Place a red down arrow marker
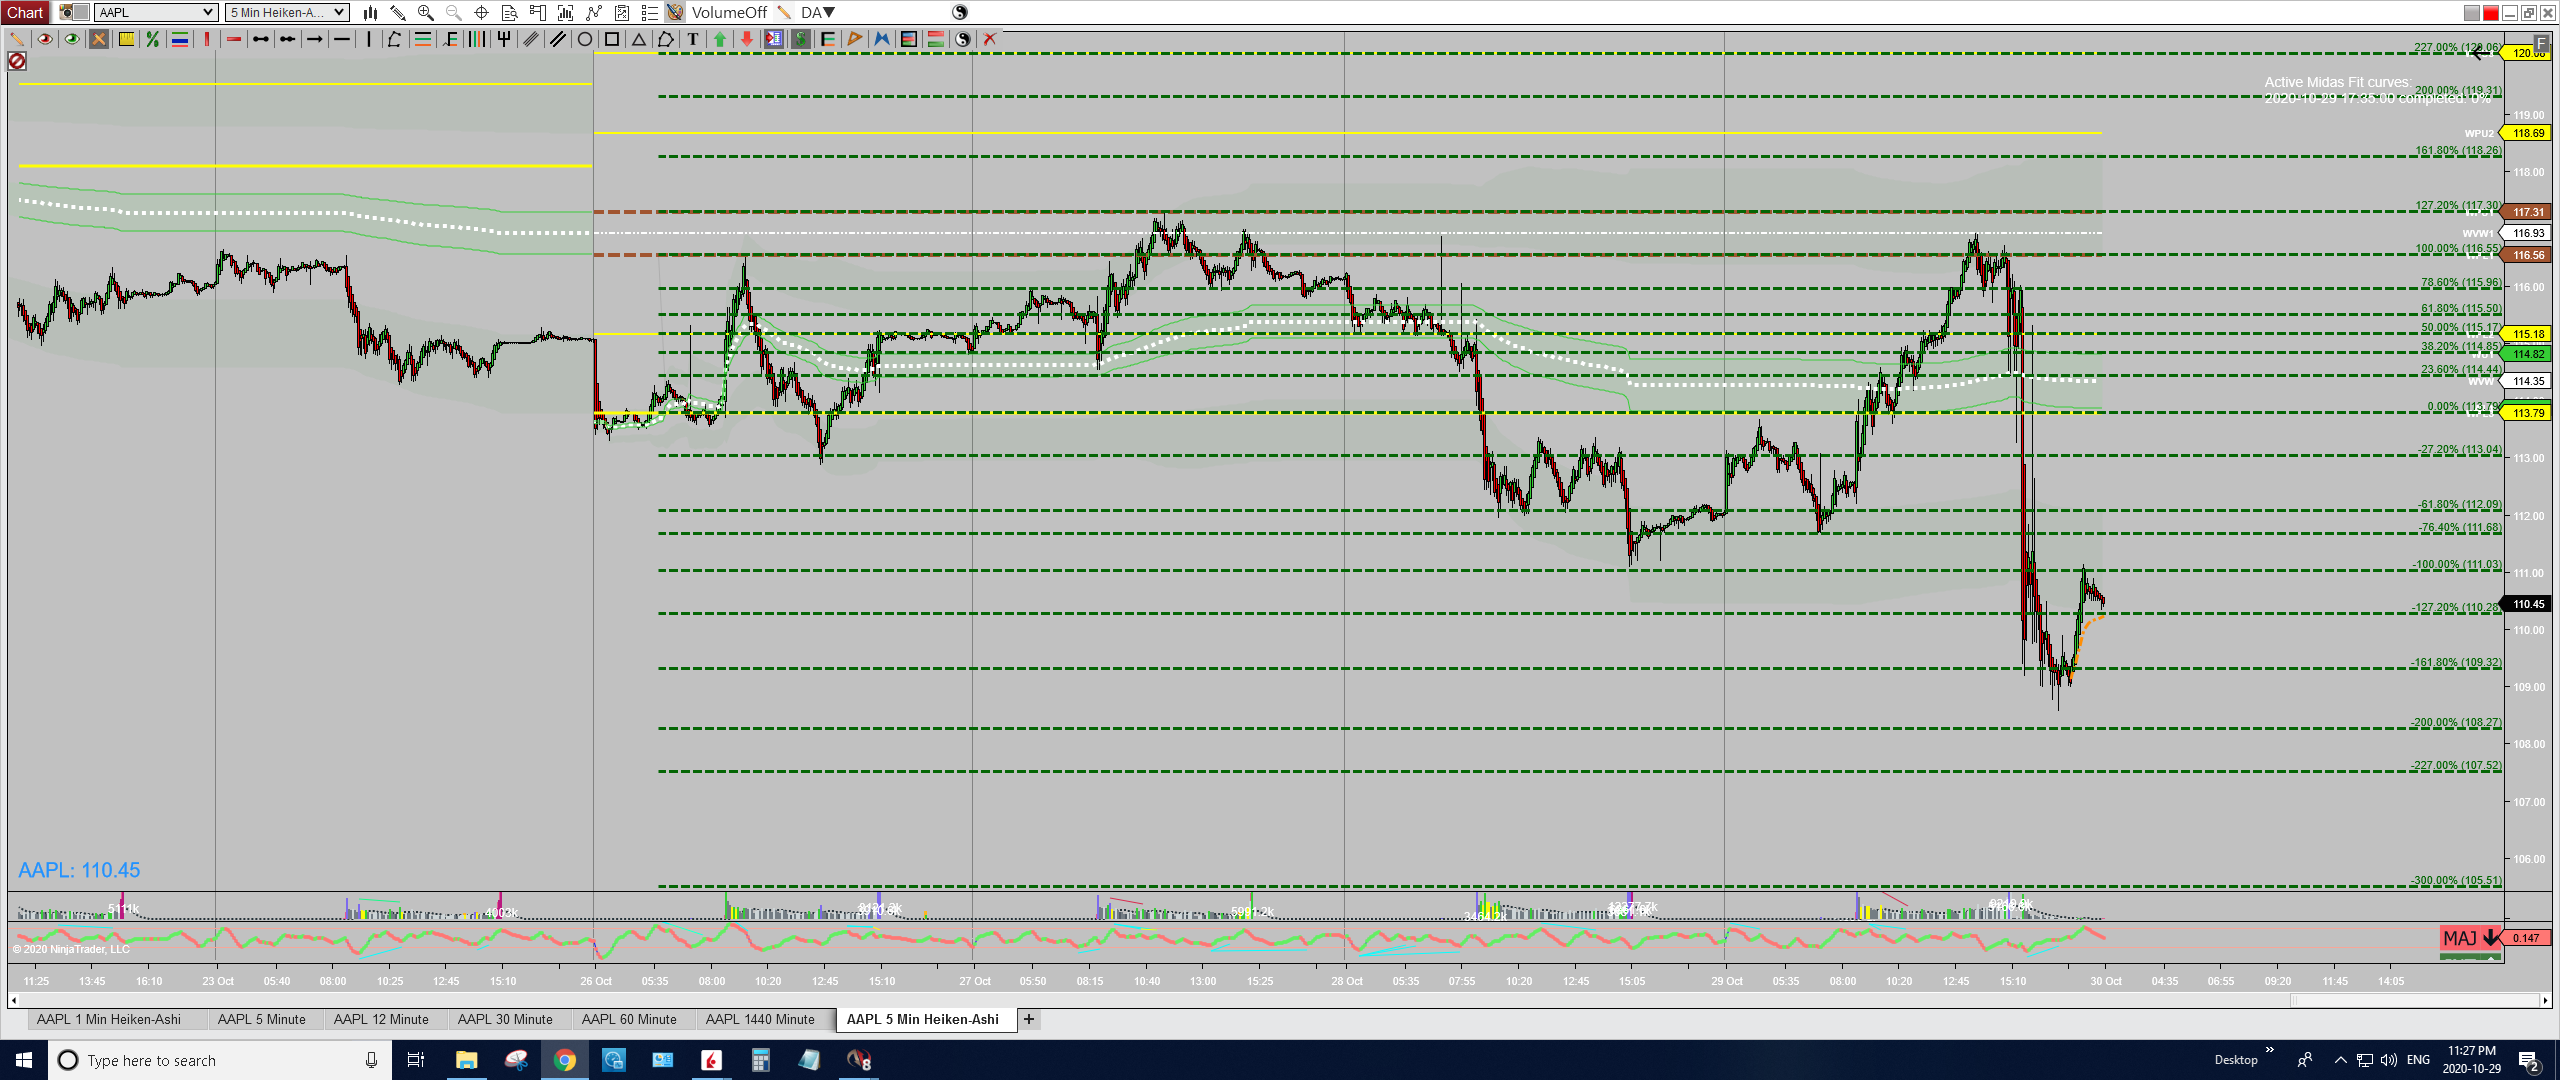Image resolution: width=2560 pixels, height=1080 pixels. [x=746, y=39]
